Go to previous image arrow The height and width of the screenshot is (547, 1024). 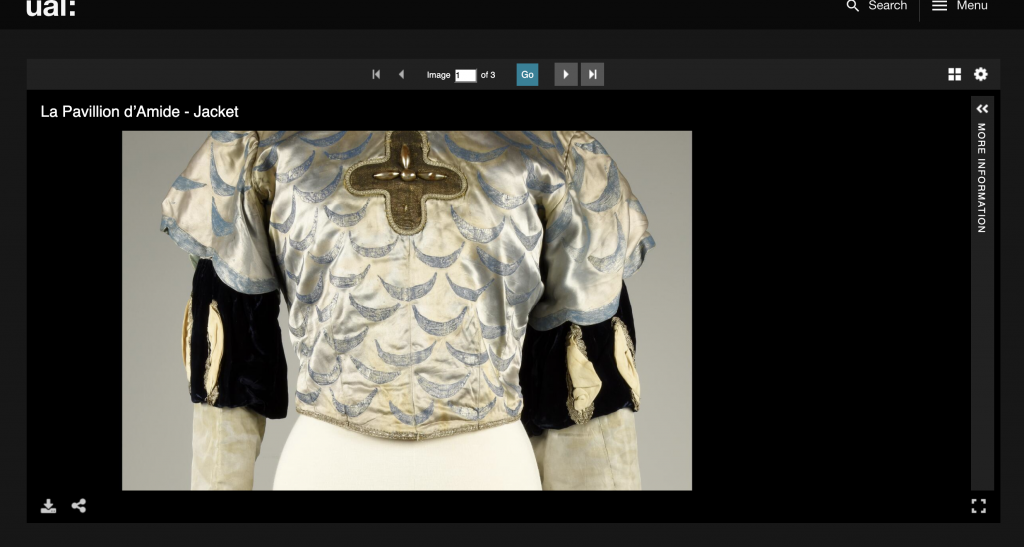point(402,74)
